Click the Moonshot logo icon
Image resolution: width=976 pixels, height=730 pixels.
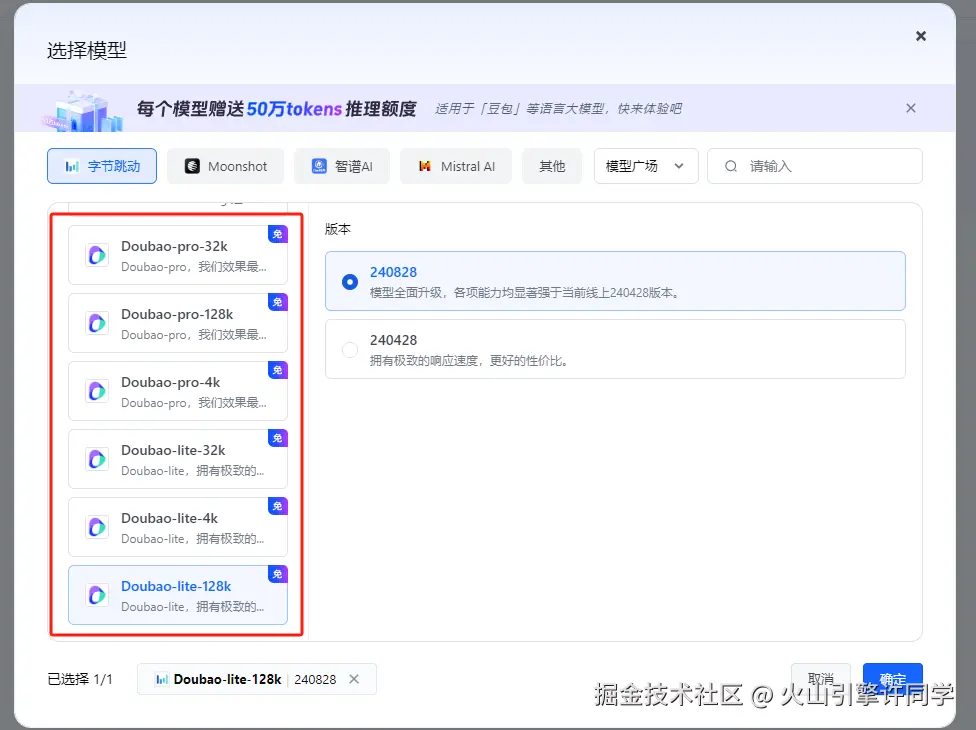point(192,166)
